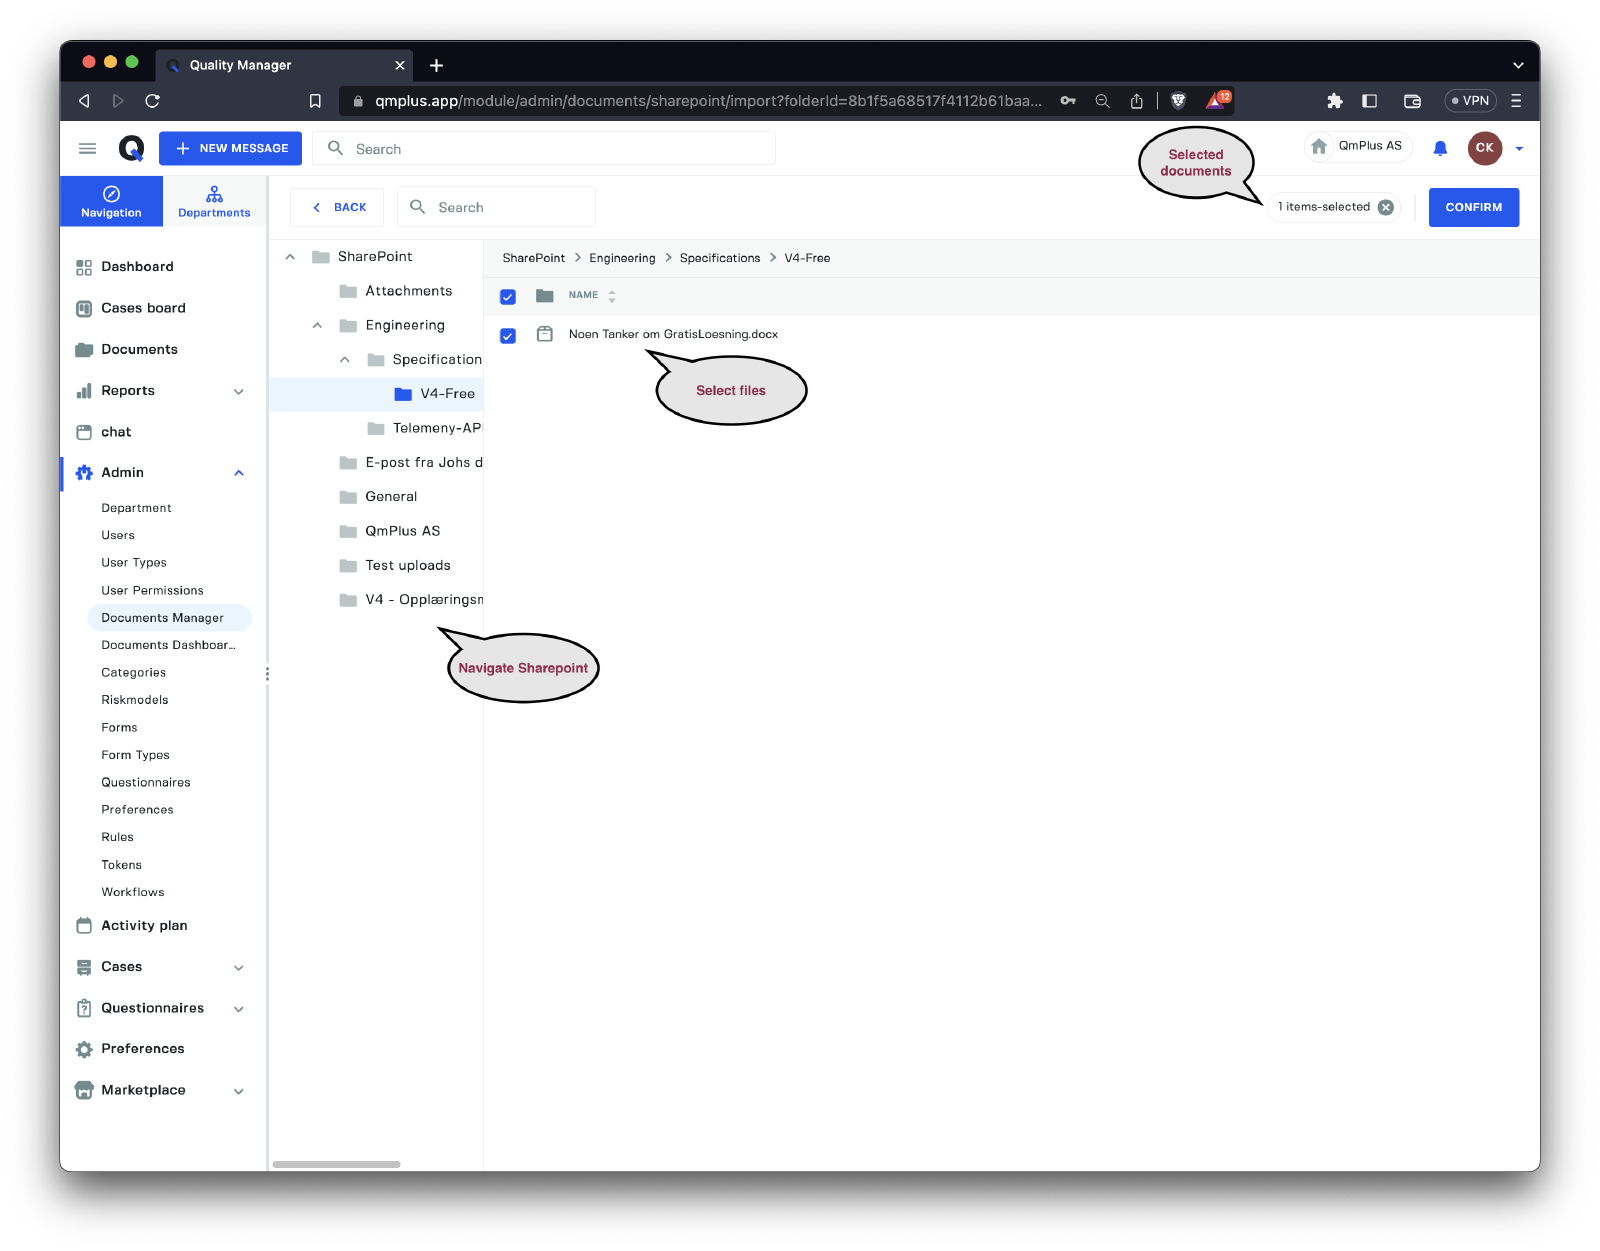Expand the Reports menu chevron
Screen dimensions: 1600x1251
coord(239,391)
